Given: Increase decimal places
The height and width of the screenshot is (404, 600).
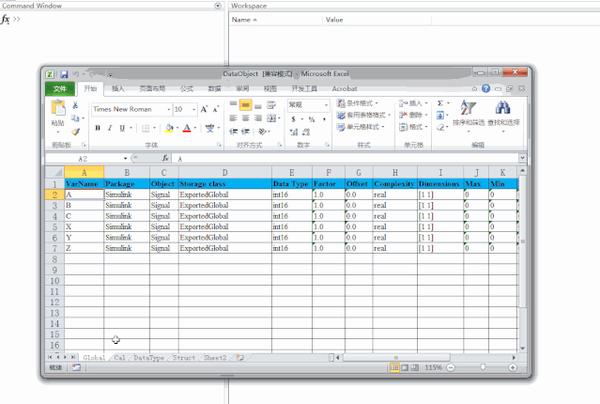Looking at the screenshot, I should coord(294,132).
